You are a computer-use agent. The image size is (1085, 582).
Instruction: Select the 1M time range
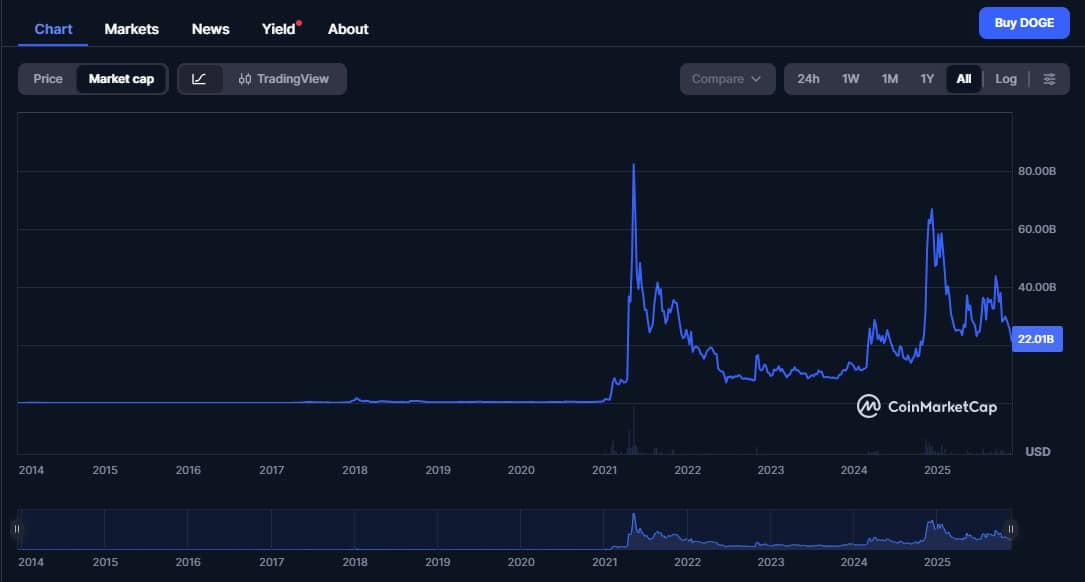click(x=889, y=79)
